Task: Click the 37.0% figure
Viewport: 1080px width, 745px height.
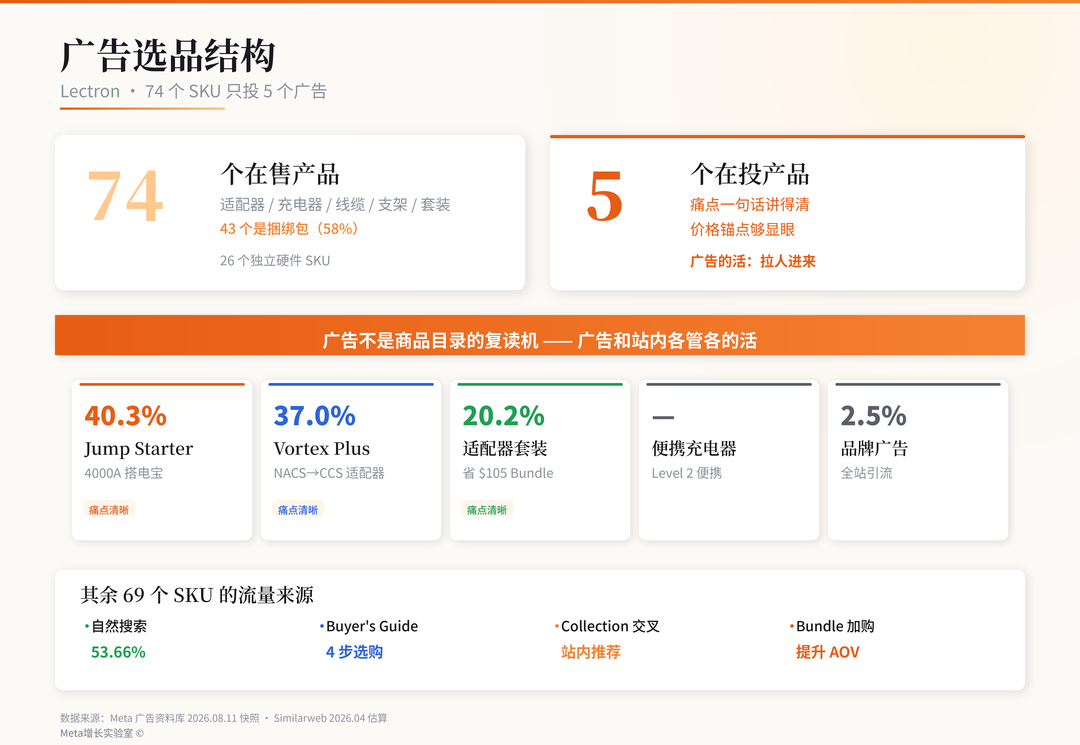Action: click(x=315, y=416)
